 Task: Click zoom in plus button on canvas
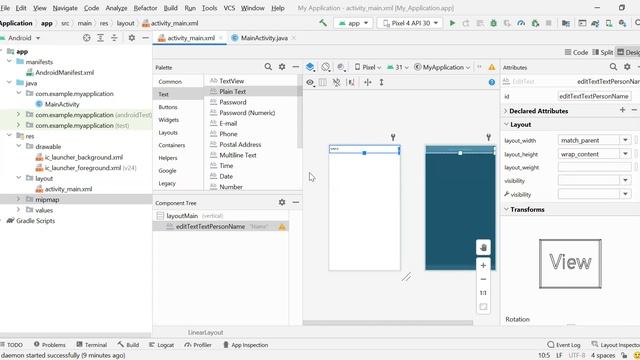pos(483,265)
